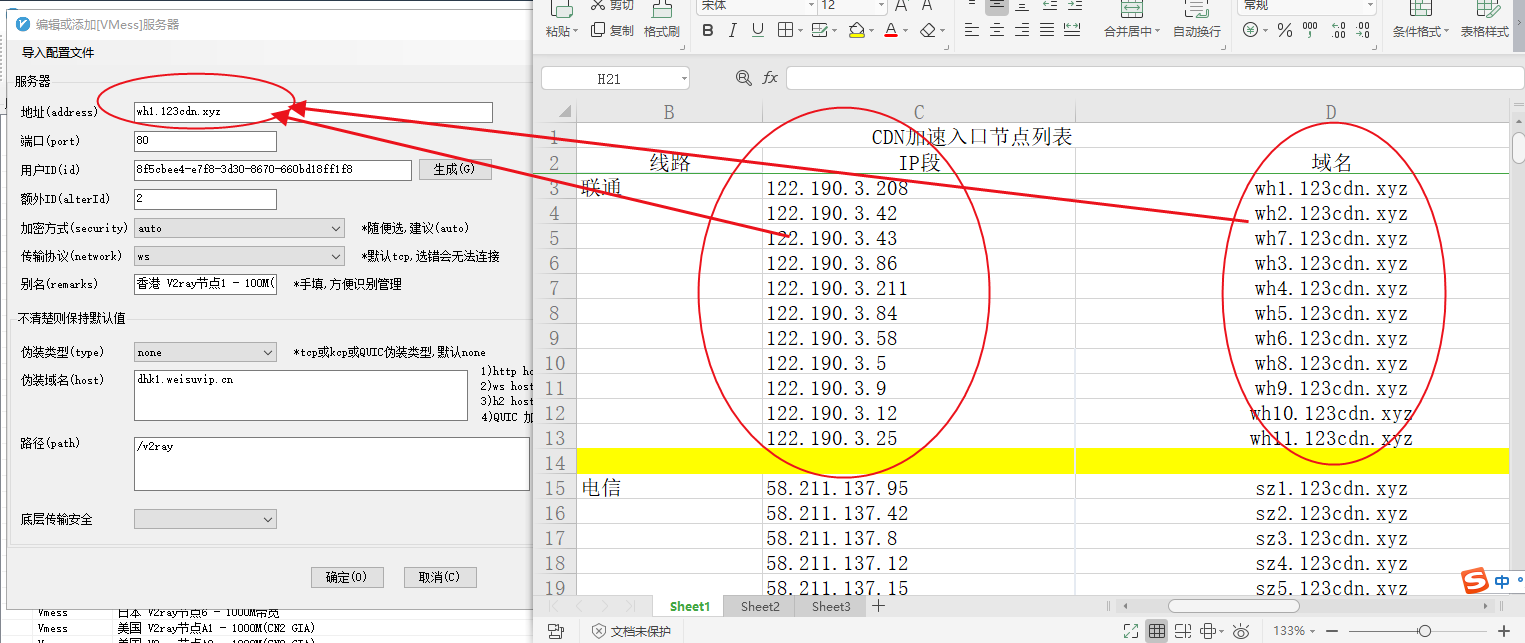Open the 导入配置文件 menu

coord(58,52)
